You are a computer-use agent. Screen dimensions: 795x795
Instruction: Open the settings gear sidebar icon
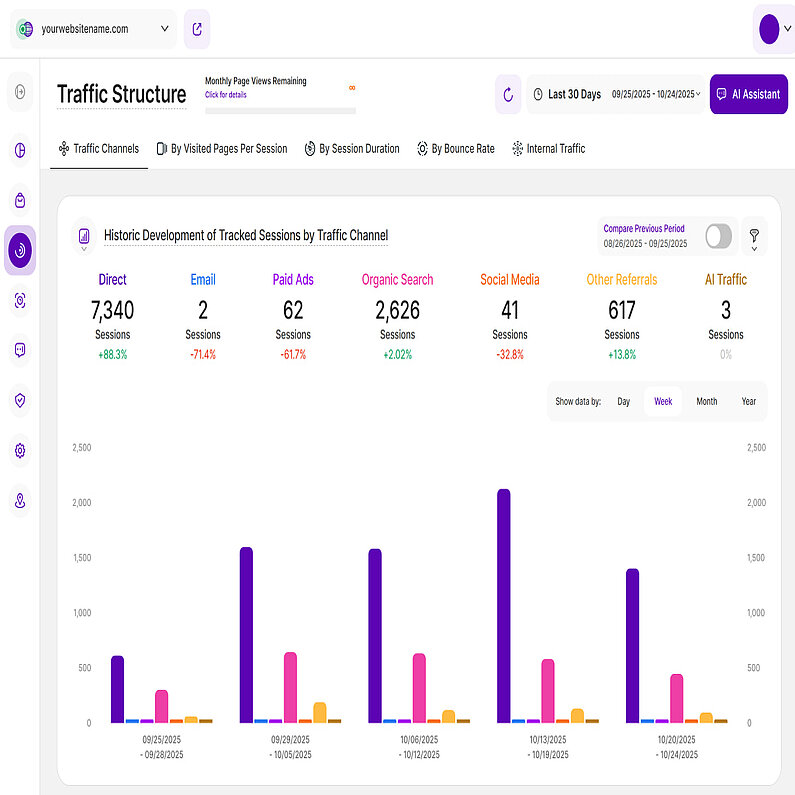20,451
